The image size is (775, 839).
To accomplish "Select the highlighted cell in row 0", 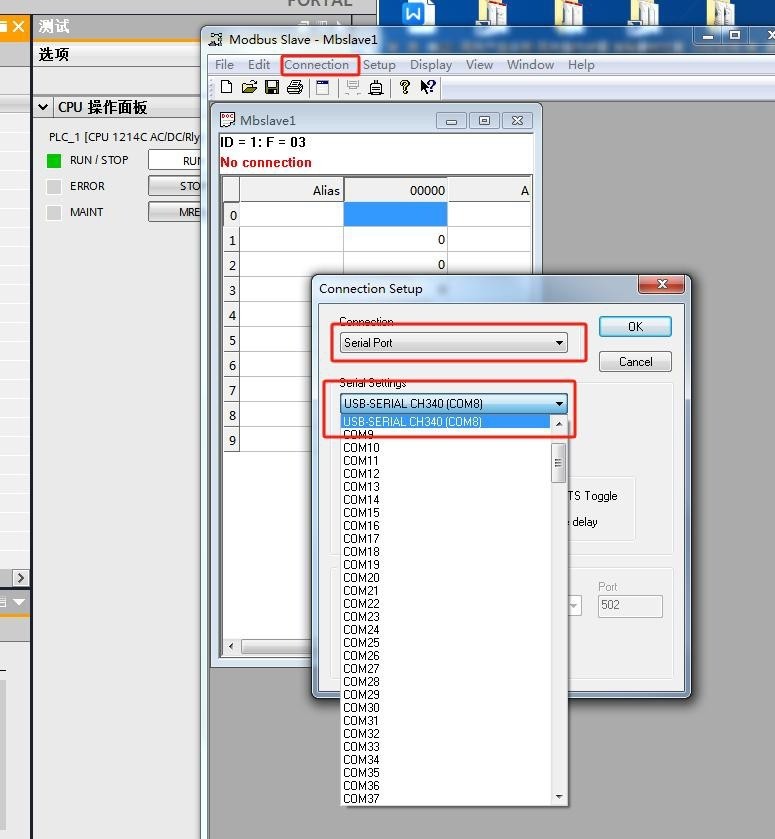I will pyautogui.click(x=395, y=214).
